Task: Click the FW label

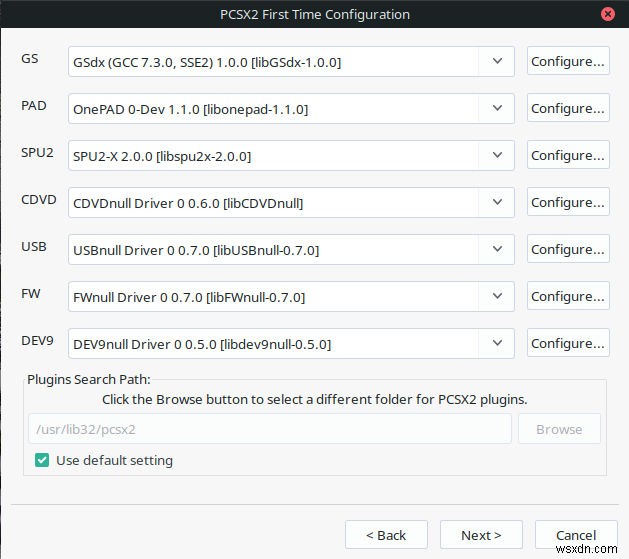Action: coord(30,294)
